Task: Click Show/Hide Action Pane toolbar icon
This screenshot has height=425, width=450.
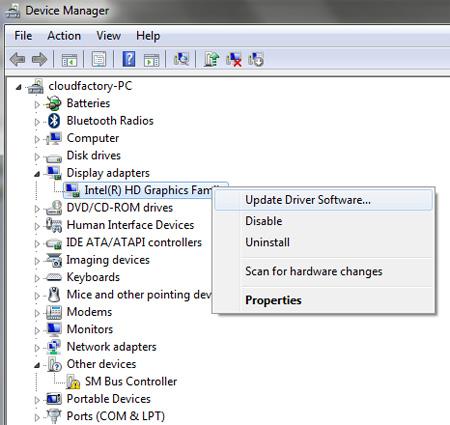Action: (x=152, y=60)
